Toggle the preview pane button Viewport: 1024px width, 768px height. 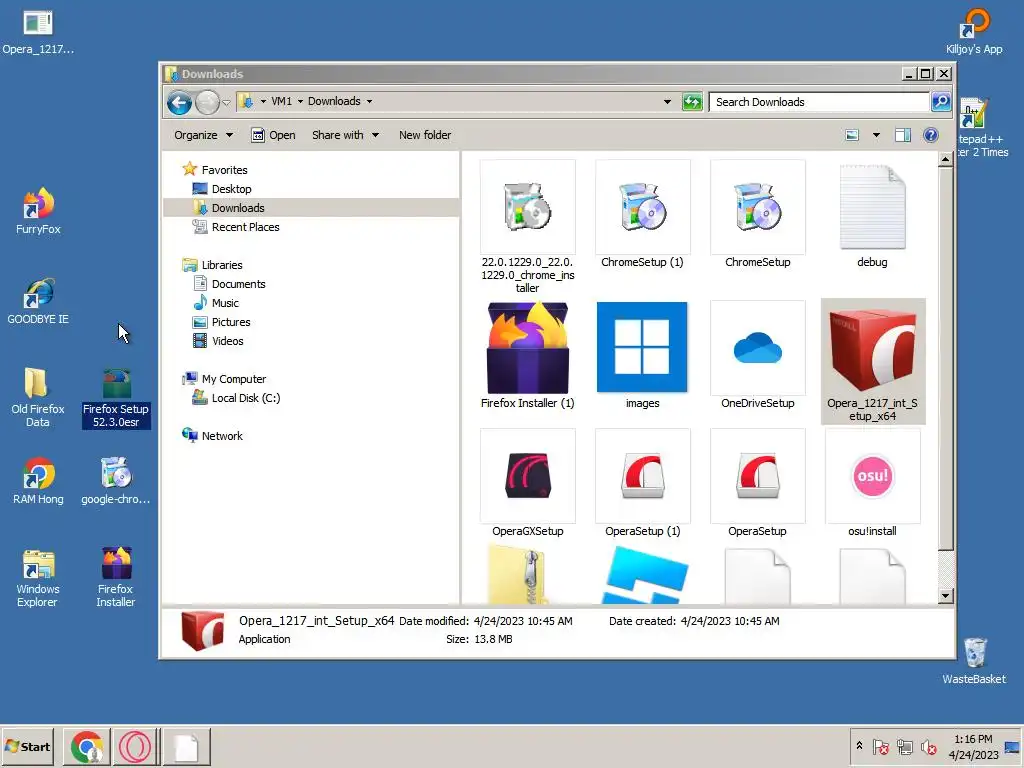tap(903, 135)
